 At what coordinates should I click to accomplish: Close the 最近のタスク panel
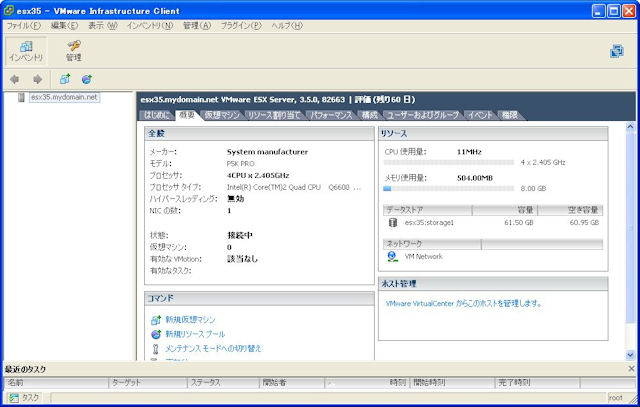click(x=631, y=369)
